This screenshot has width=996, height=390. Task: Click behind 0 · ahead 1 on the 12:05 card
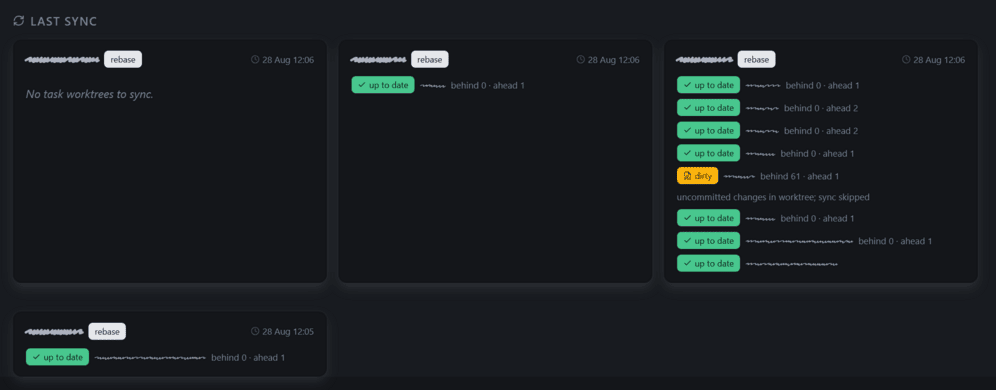(x=248, y=358)
